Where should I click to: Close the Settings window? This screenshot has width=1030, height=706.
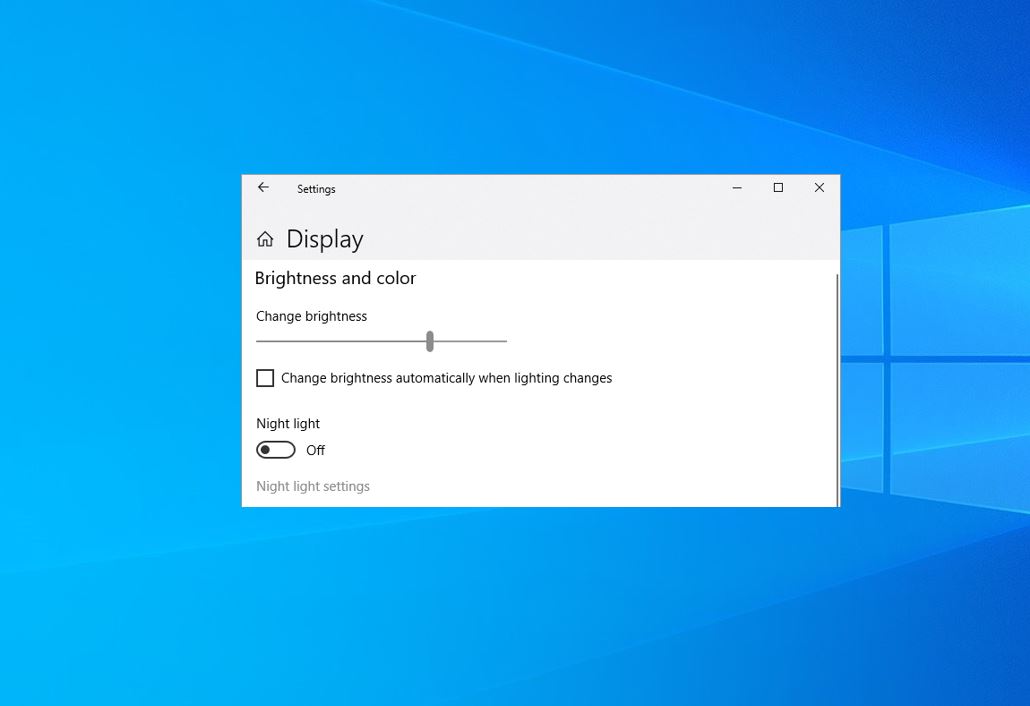click(819, 187)
